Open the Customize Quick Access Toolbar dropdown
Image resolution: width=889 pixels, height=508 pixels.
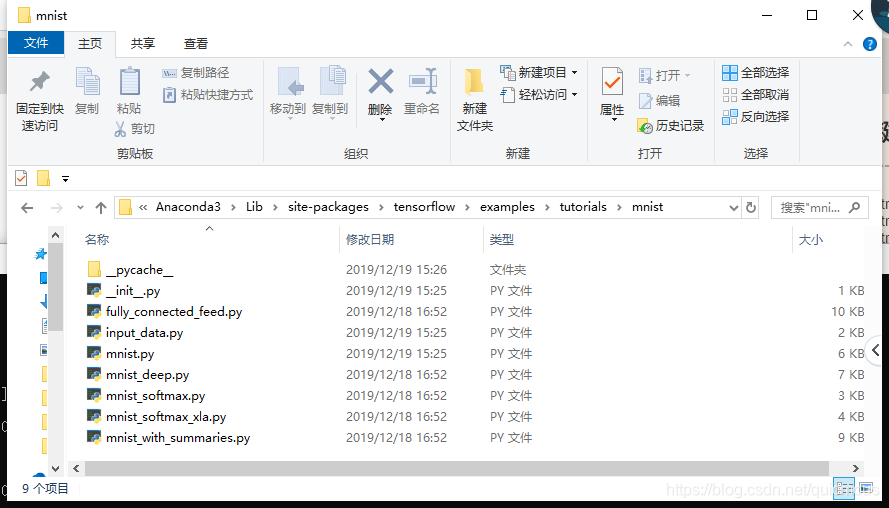coord(65,179)
